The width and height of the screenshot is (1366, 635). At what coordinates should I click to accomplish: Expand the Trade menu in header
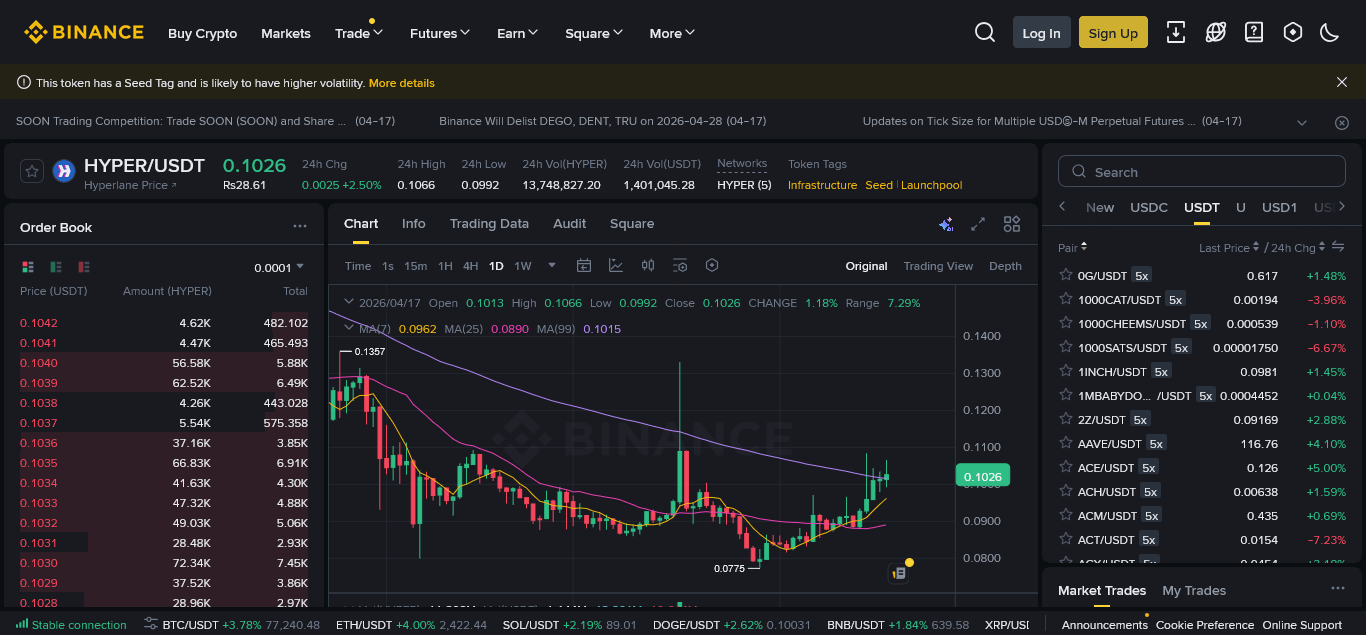coord(359,33)
